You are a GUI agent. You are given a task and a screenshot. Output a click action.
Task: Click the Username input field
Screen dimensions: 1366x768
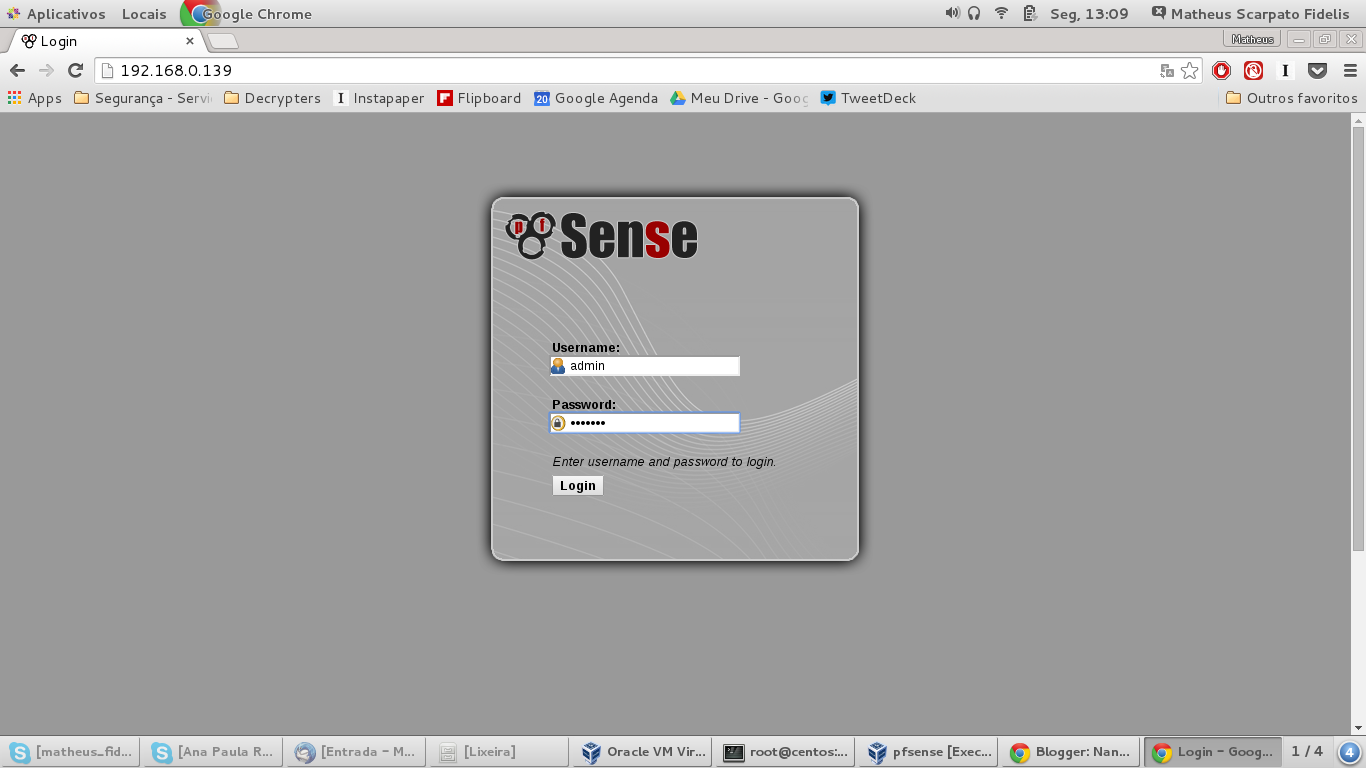[x=645, y=366]
